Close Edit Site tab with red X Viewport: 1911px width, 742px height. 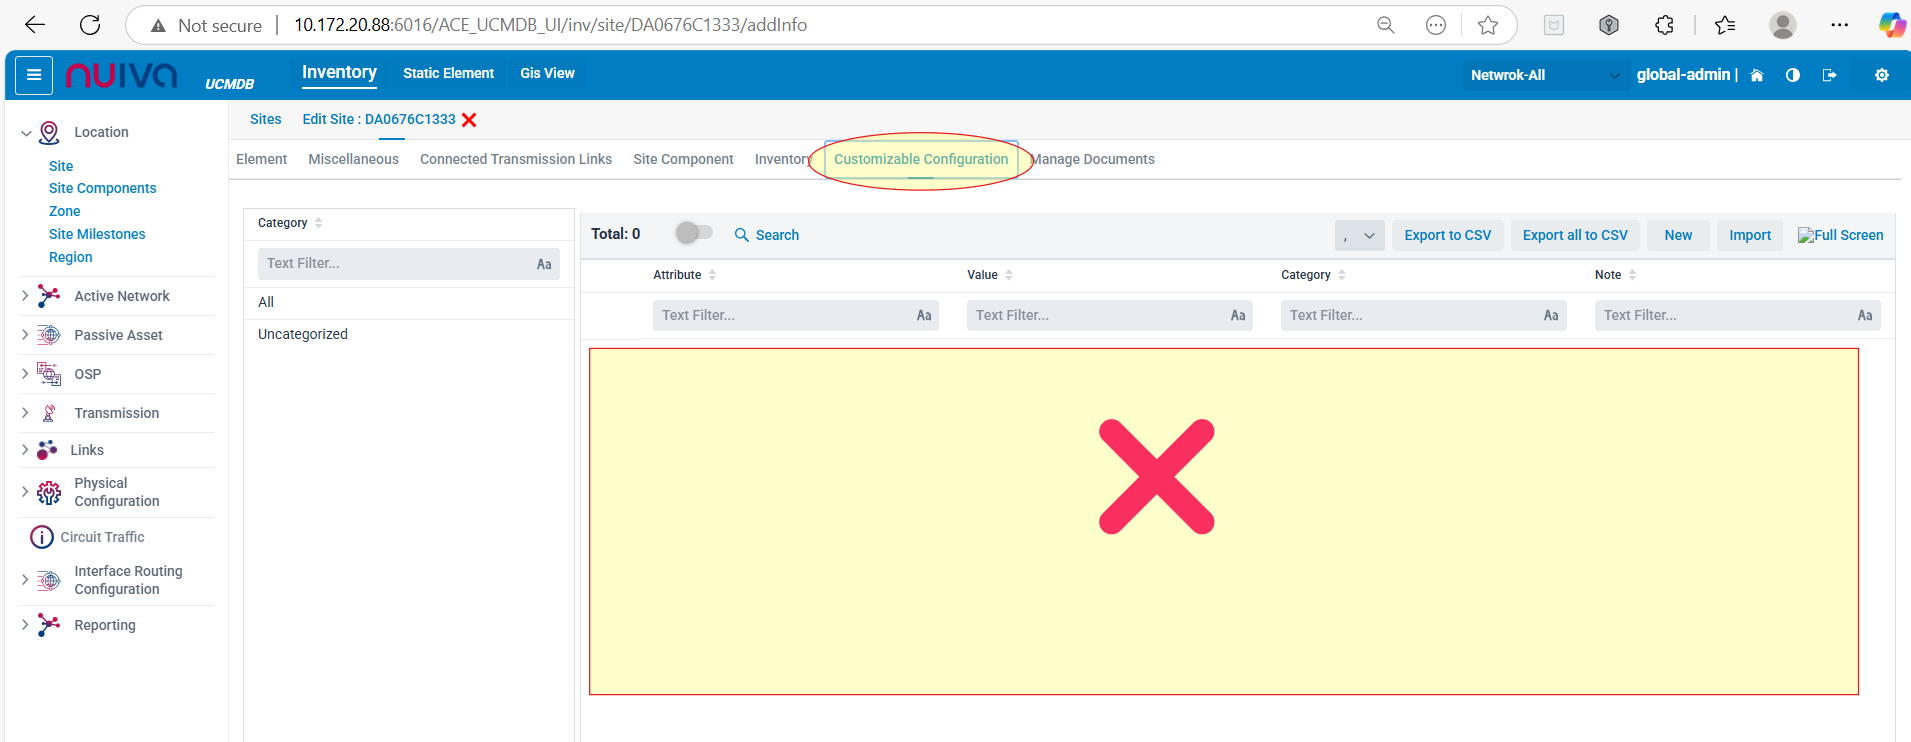[x=469, y=120]
